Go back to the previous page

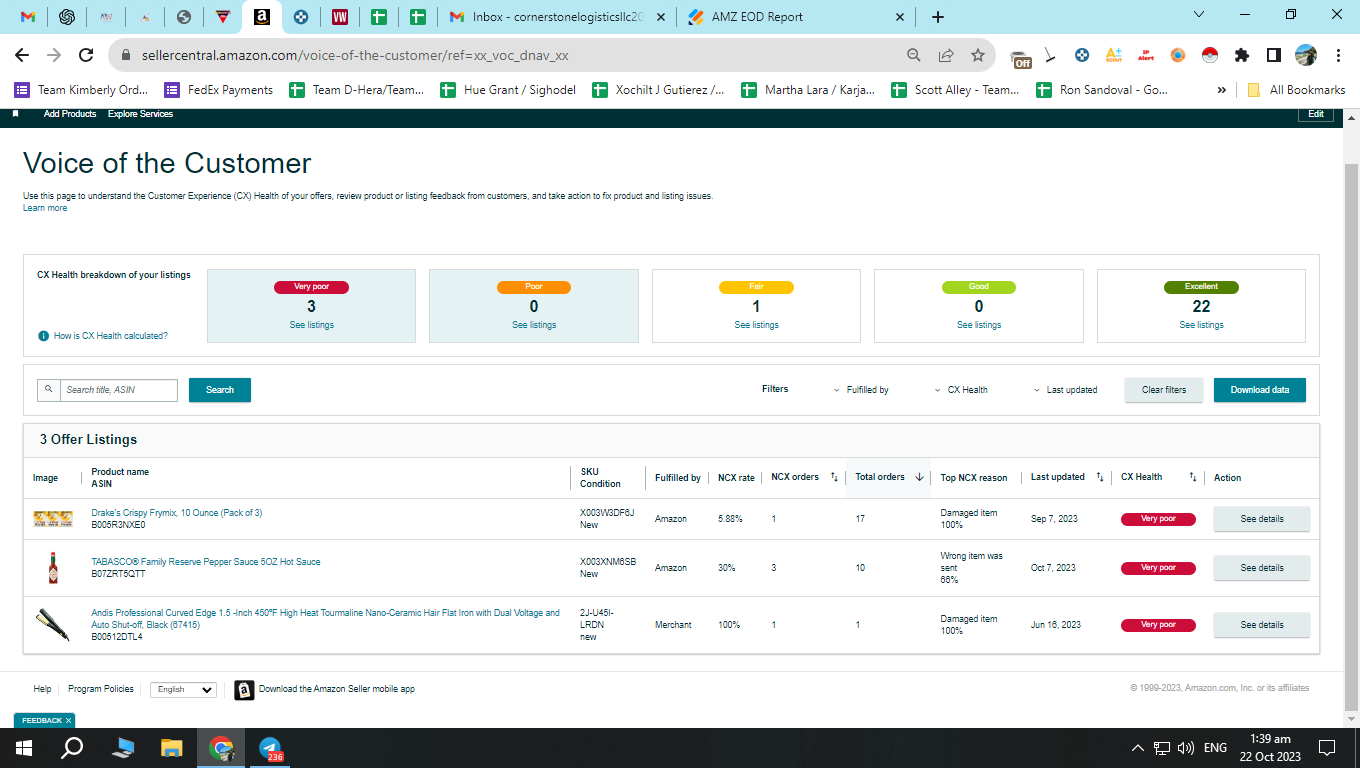22,55
